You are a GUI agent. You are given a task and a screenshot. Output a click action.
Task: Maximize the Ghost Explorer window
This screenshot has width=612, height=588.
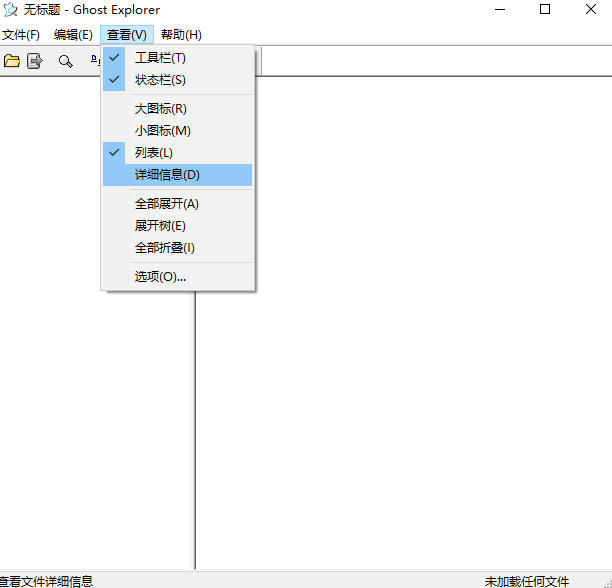[545, 9]
